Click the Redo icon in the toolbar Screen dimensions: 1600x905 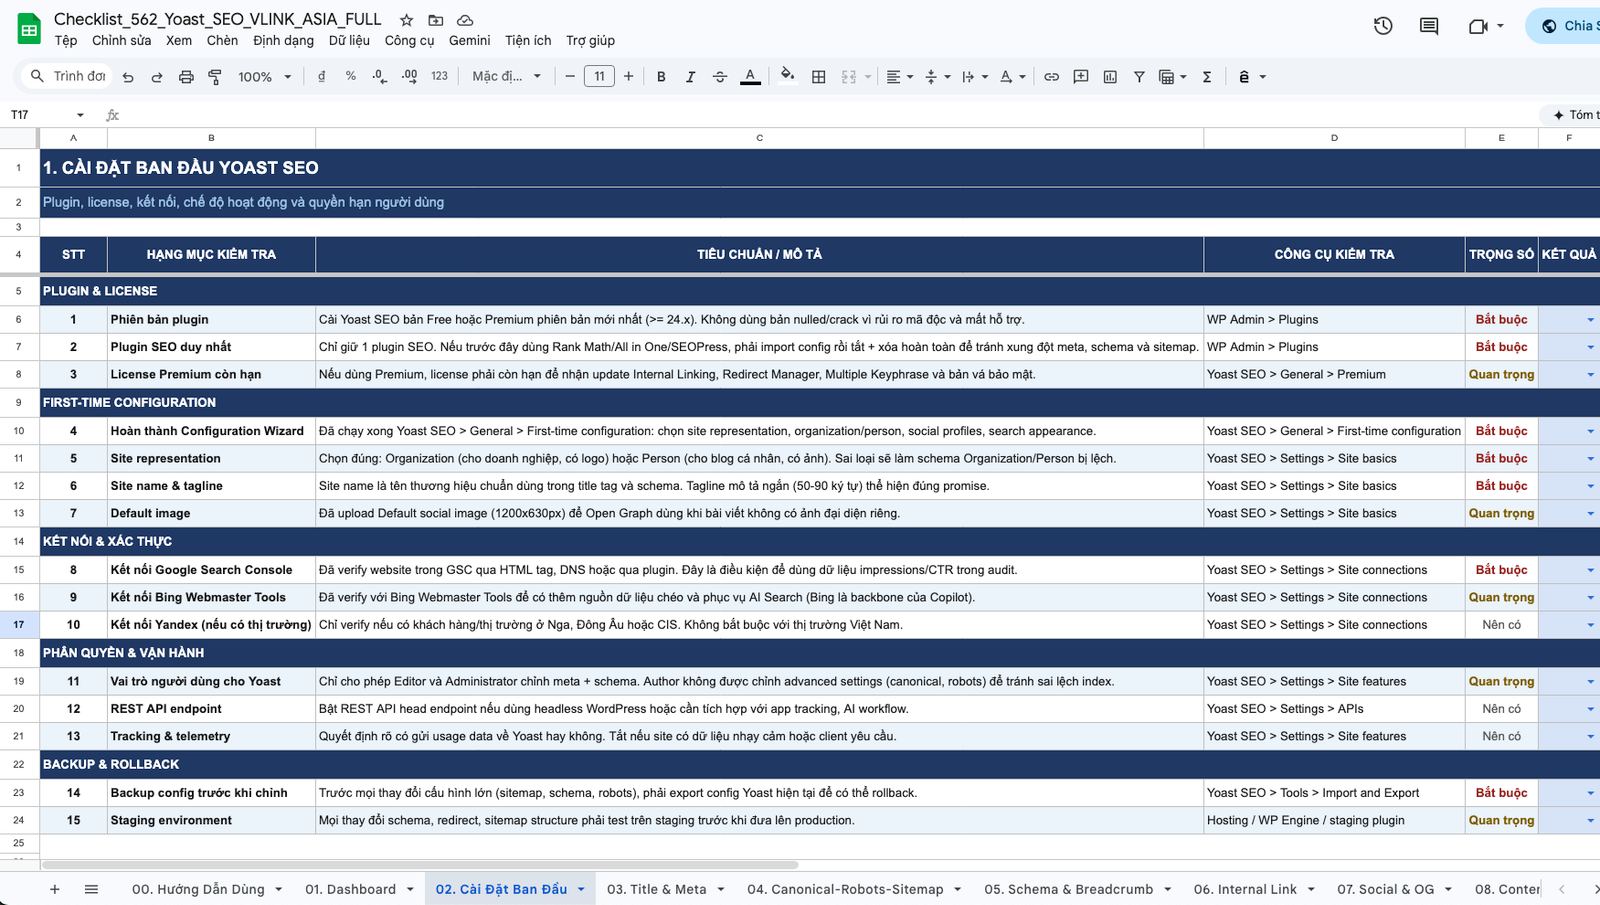pyautogui.click(x=157, y=77)
